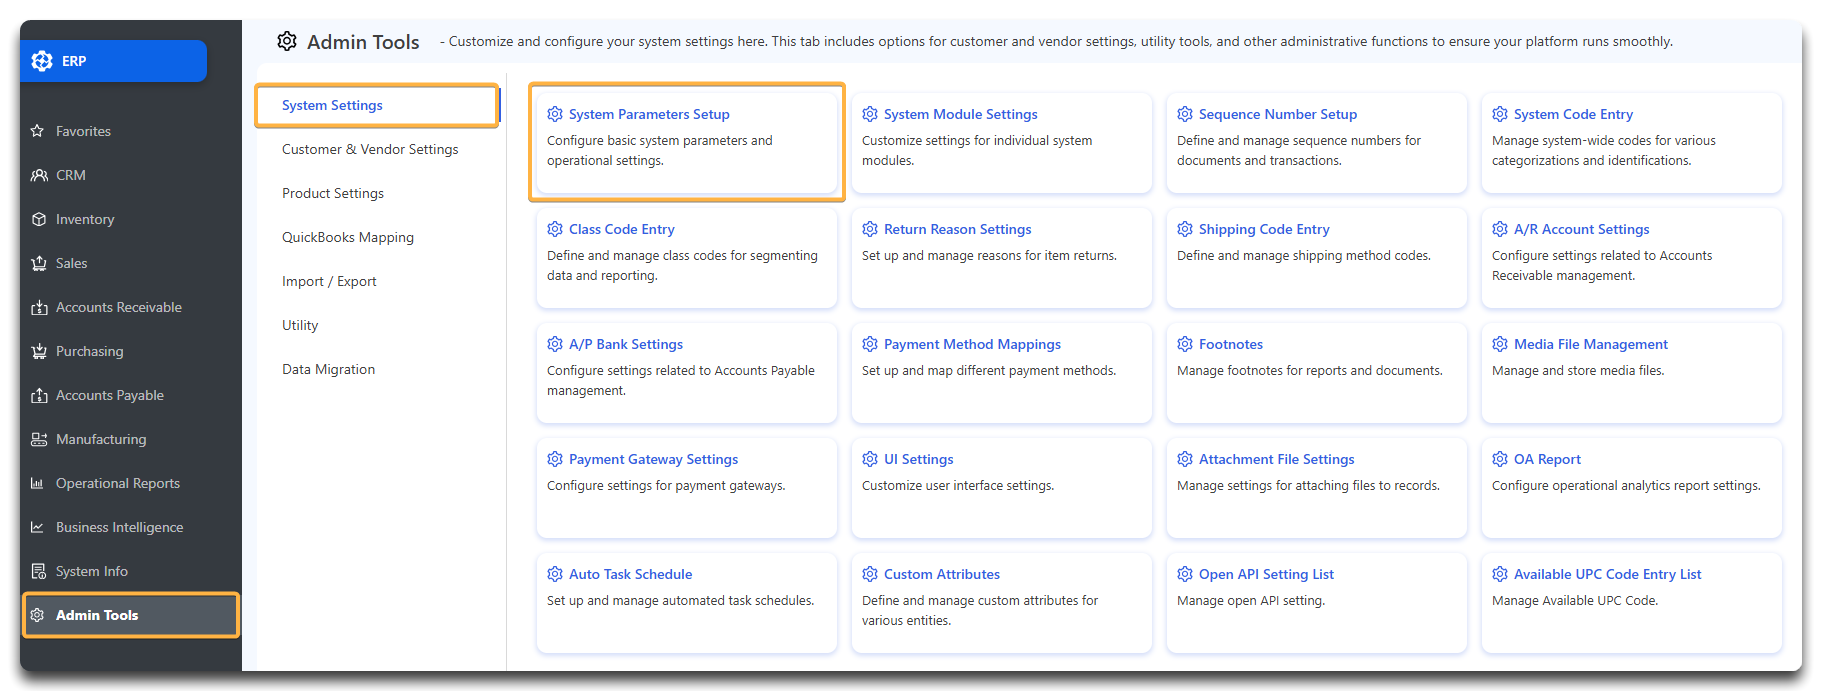Open the Data Migration section
1822x691 pixels.
tap(329, 369)
